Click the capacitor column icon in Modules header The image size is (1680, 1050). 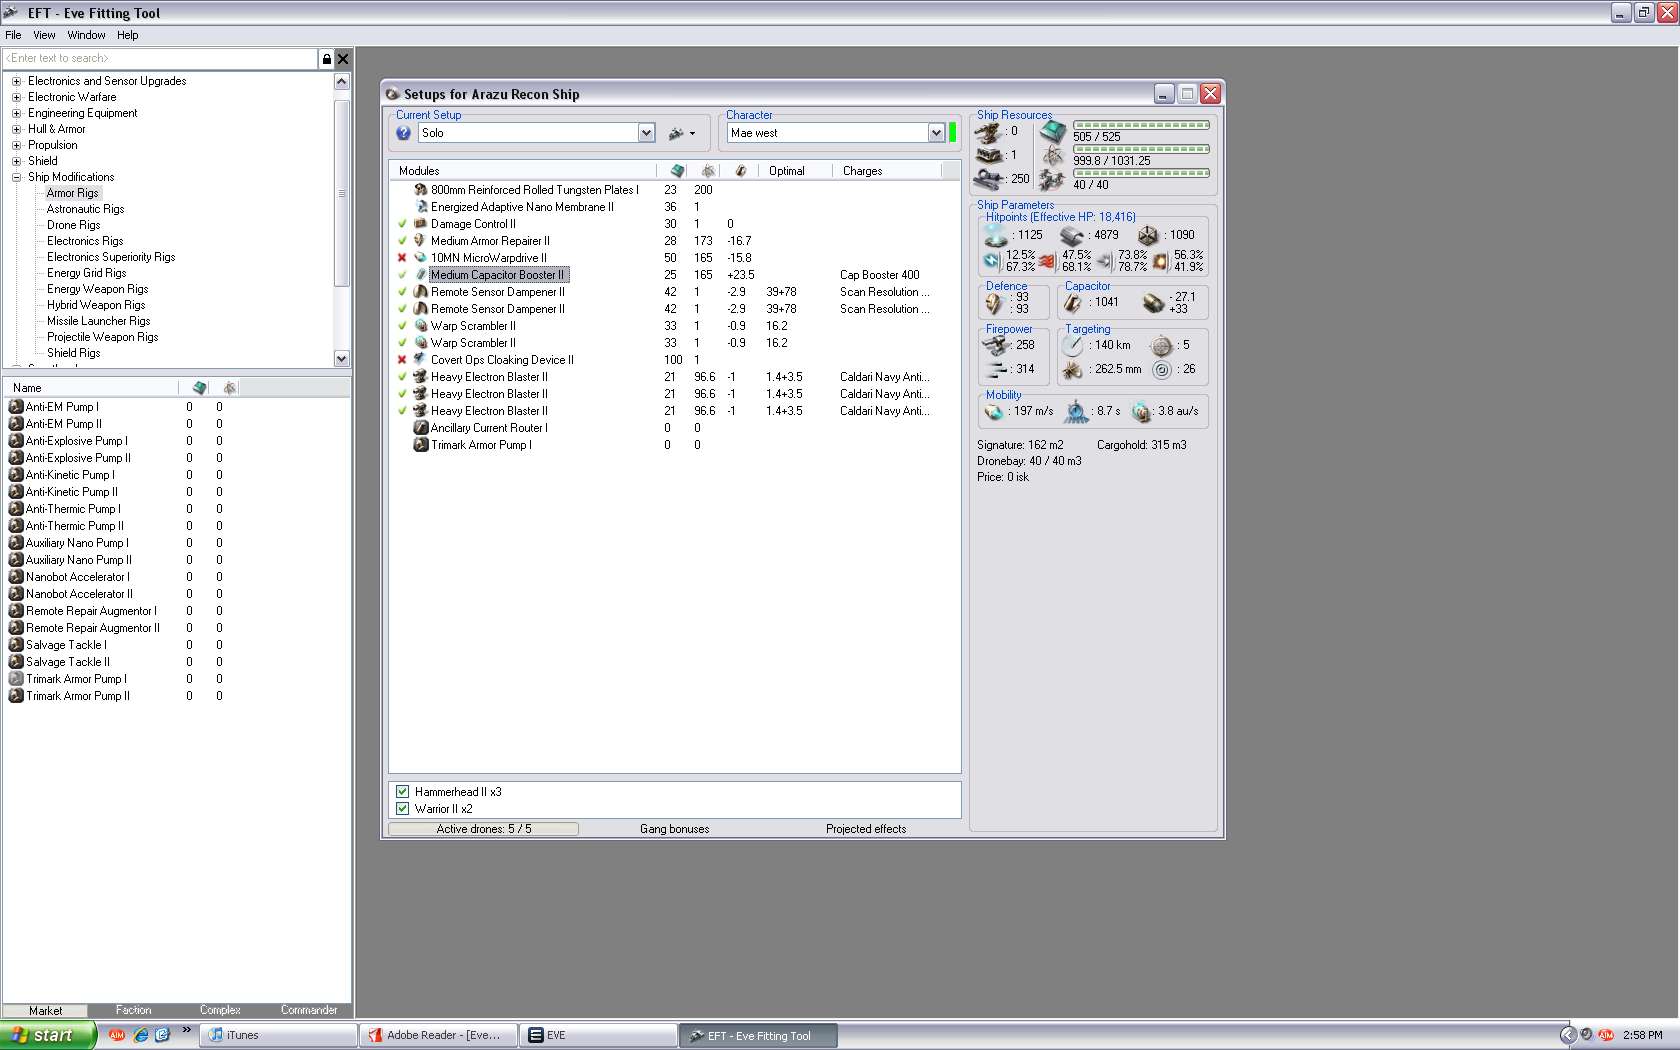point(740,171)
